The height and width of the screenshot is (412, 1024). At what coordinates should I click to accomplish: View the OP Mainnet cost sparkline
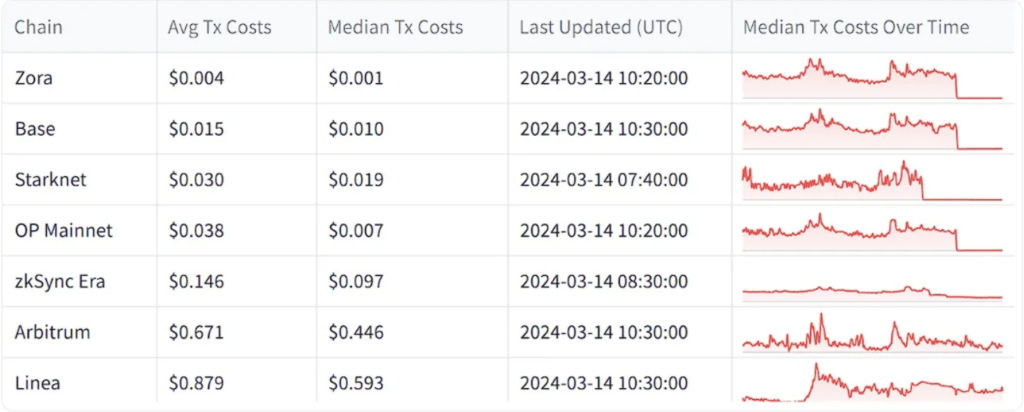[x=872, y=231]
